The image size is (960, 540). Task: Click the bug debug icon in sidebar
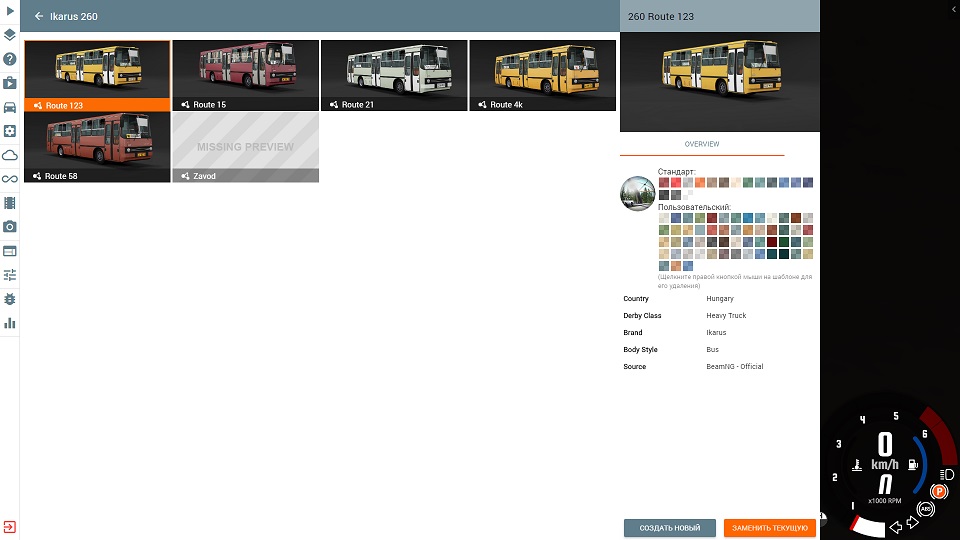pos(10,299)
